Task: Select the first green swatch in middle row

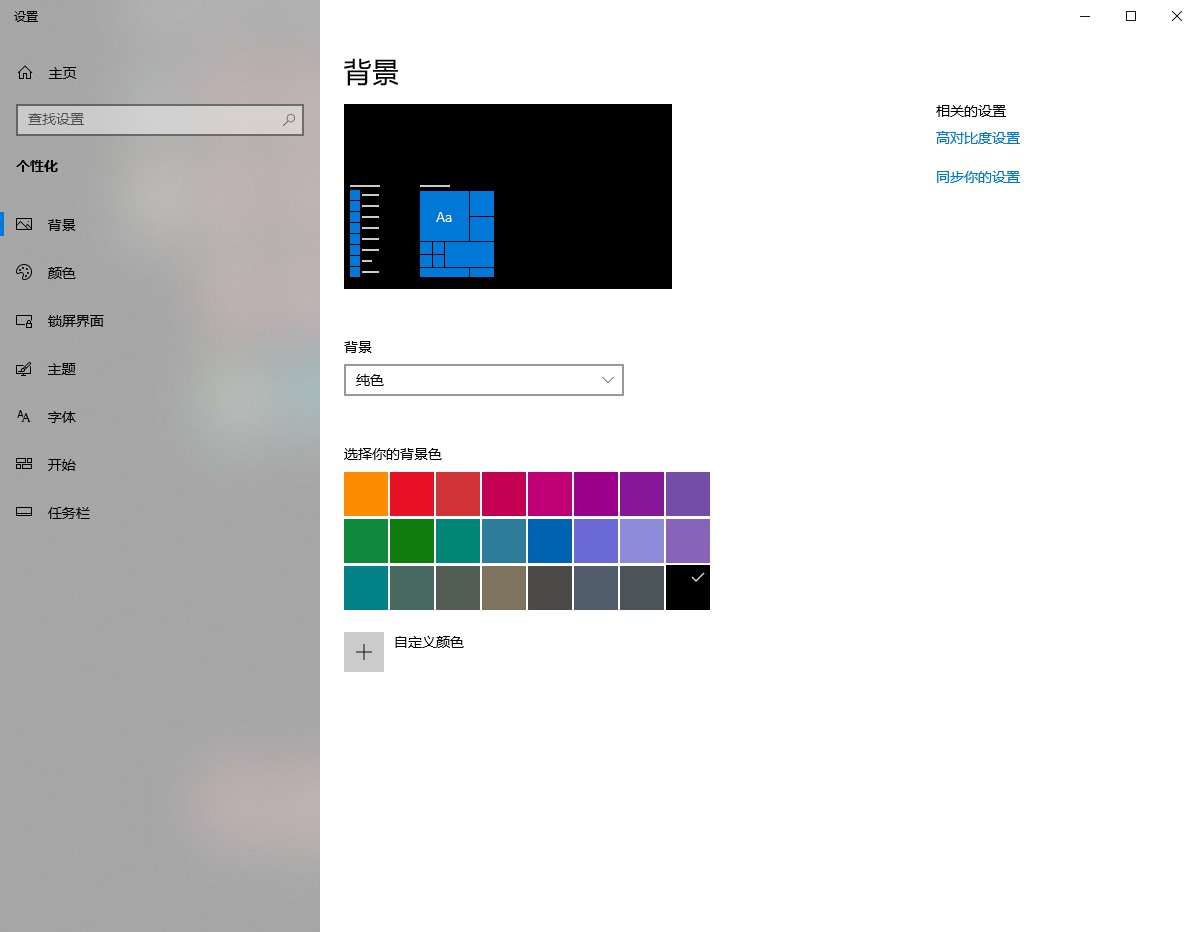Action: pos(366,541)
